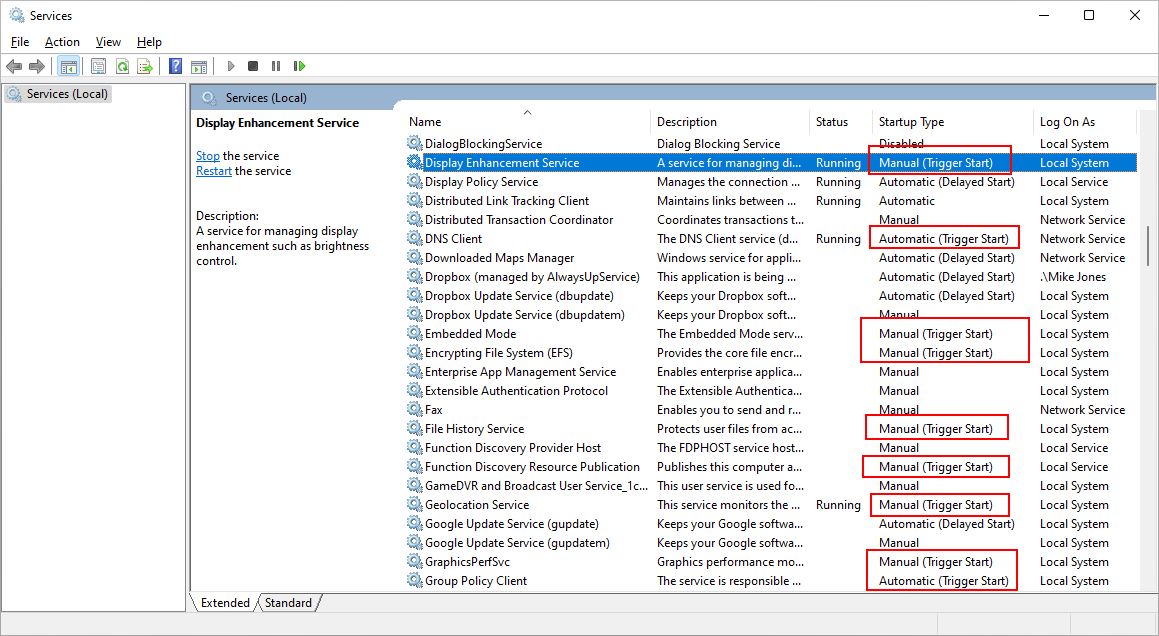This screenshot has width=1159, height=636.
Task: Select Dropbox Update Service (dbupdatem) row
Action: (525, 314)
